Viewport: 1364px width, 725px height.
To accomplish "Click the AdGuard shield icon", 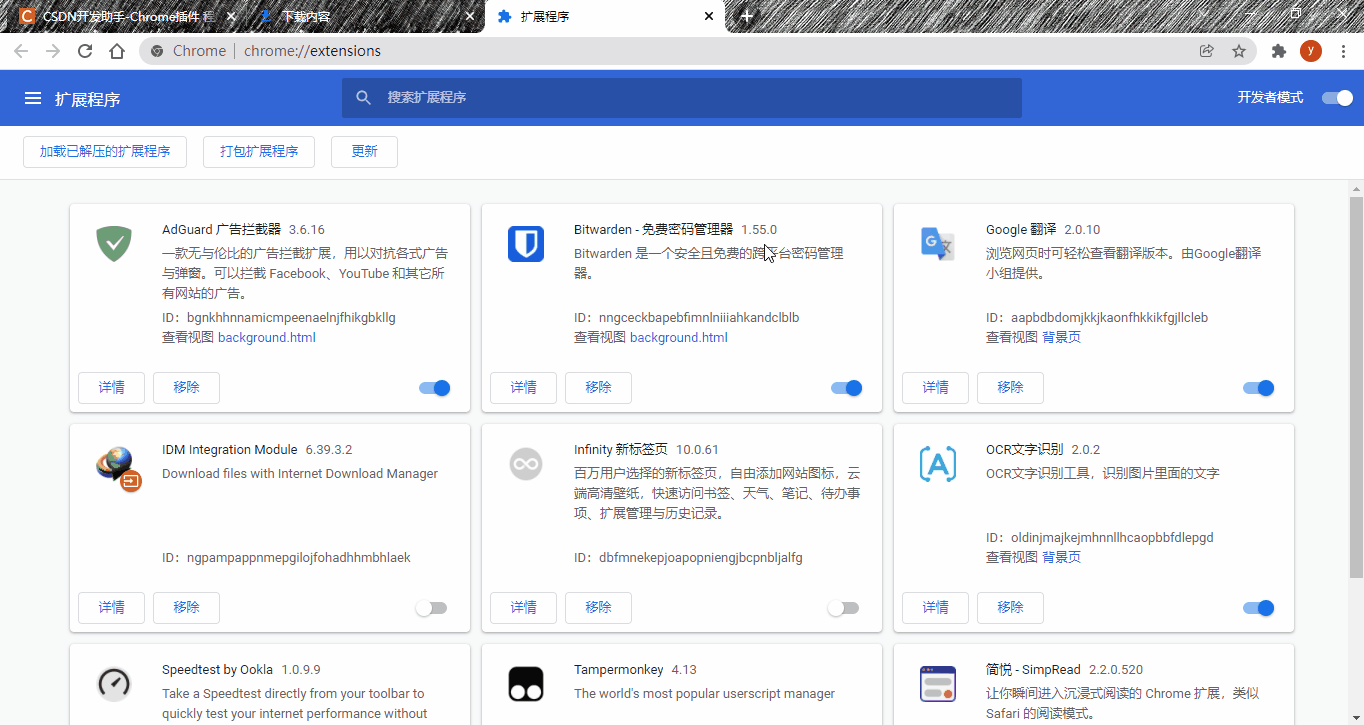I will [113, 243].
